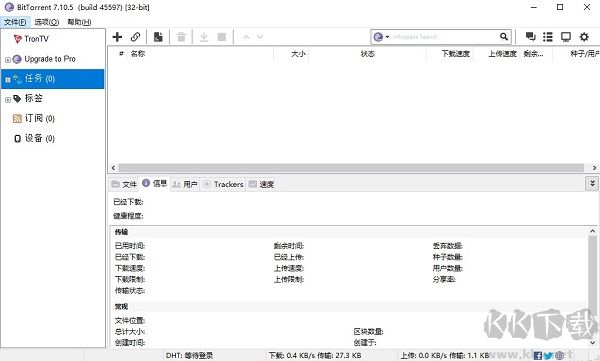Expand the Upgrade to Pro node
Screen dimensions: 600x361
(8, 60)
